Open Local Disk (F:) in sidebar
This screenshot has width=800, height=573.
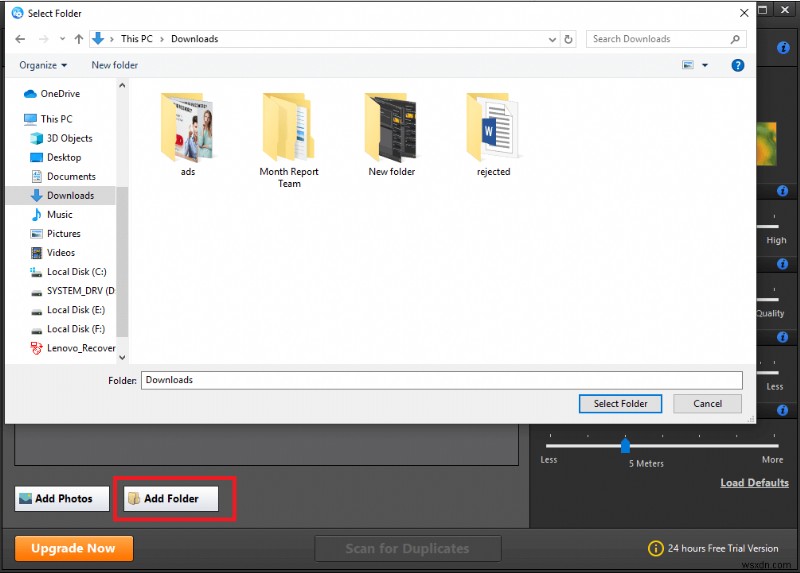(x=76, y=329)
